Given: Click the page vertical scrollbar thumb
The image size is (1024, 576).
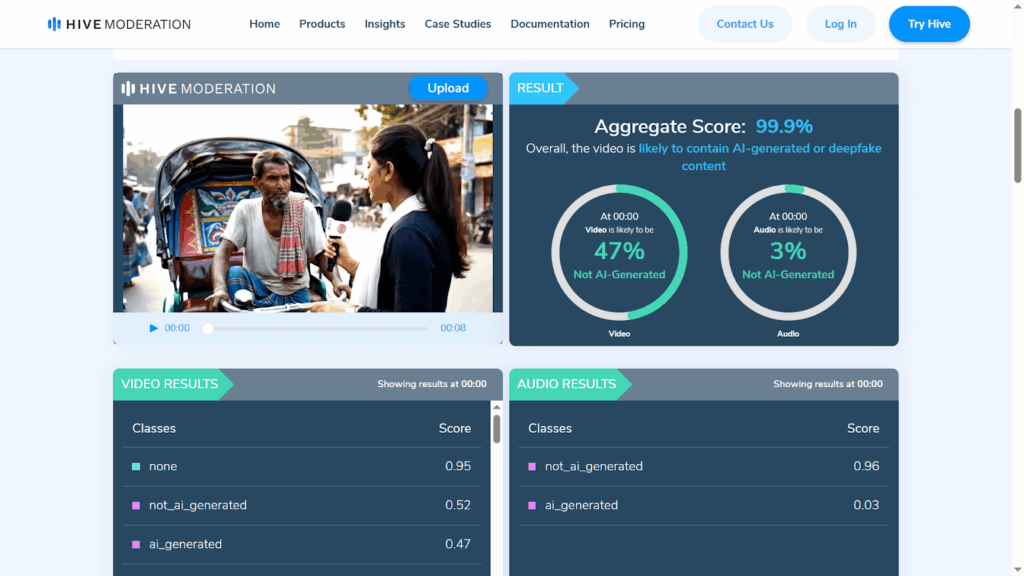Looking at the screenshot, I should point(1017,146).
